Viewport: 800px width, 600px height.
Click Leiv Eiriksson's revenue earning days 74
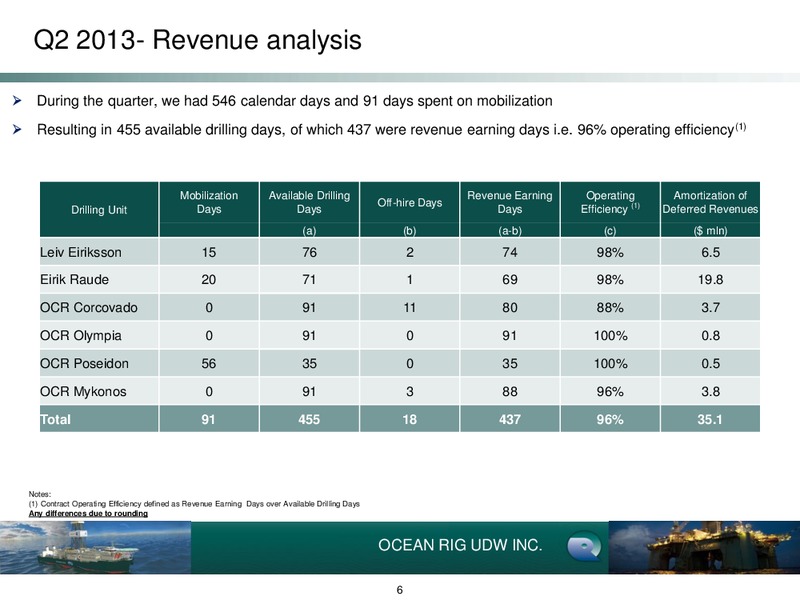point(510,253)
